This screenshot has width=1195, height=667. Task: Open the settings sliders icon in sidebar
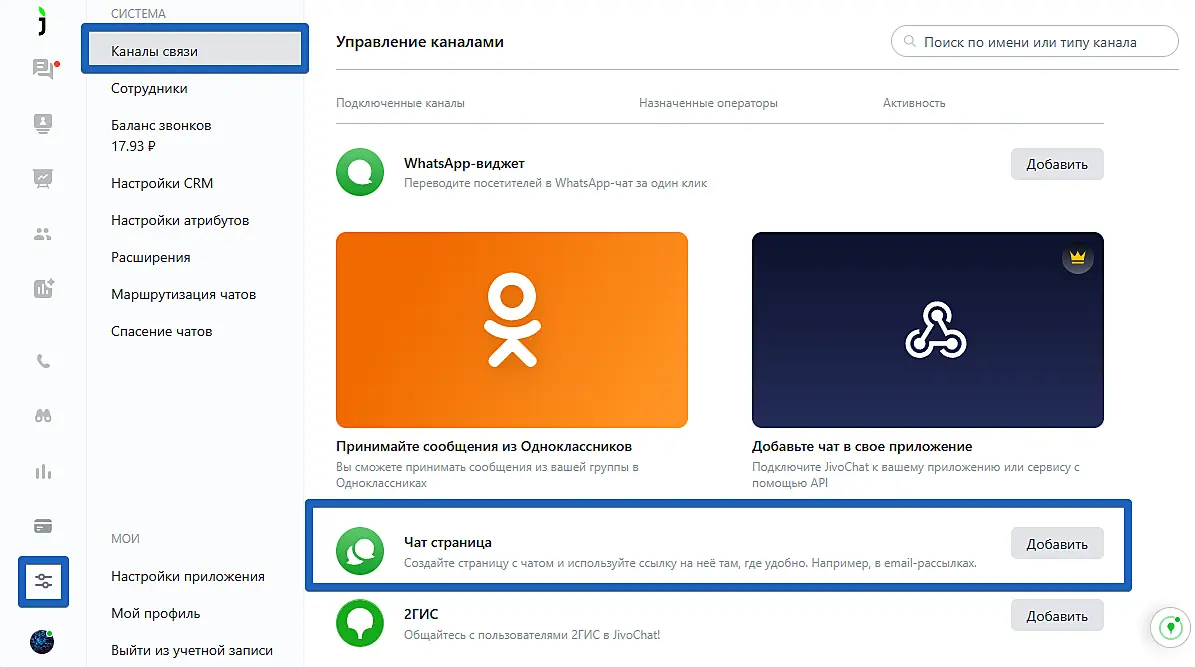43,582
